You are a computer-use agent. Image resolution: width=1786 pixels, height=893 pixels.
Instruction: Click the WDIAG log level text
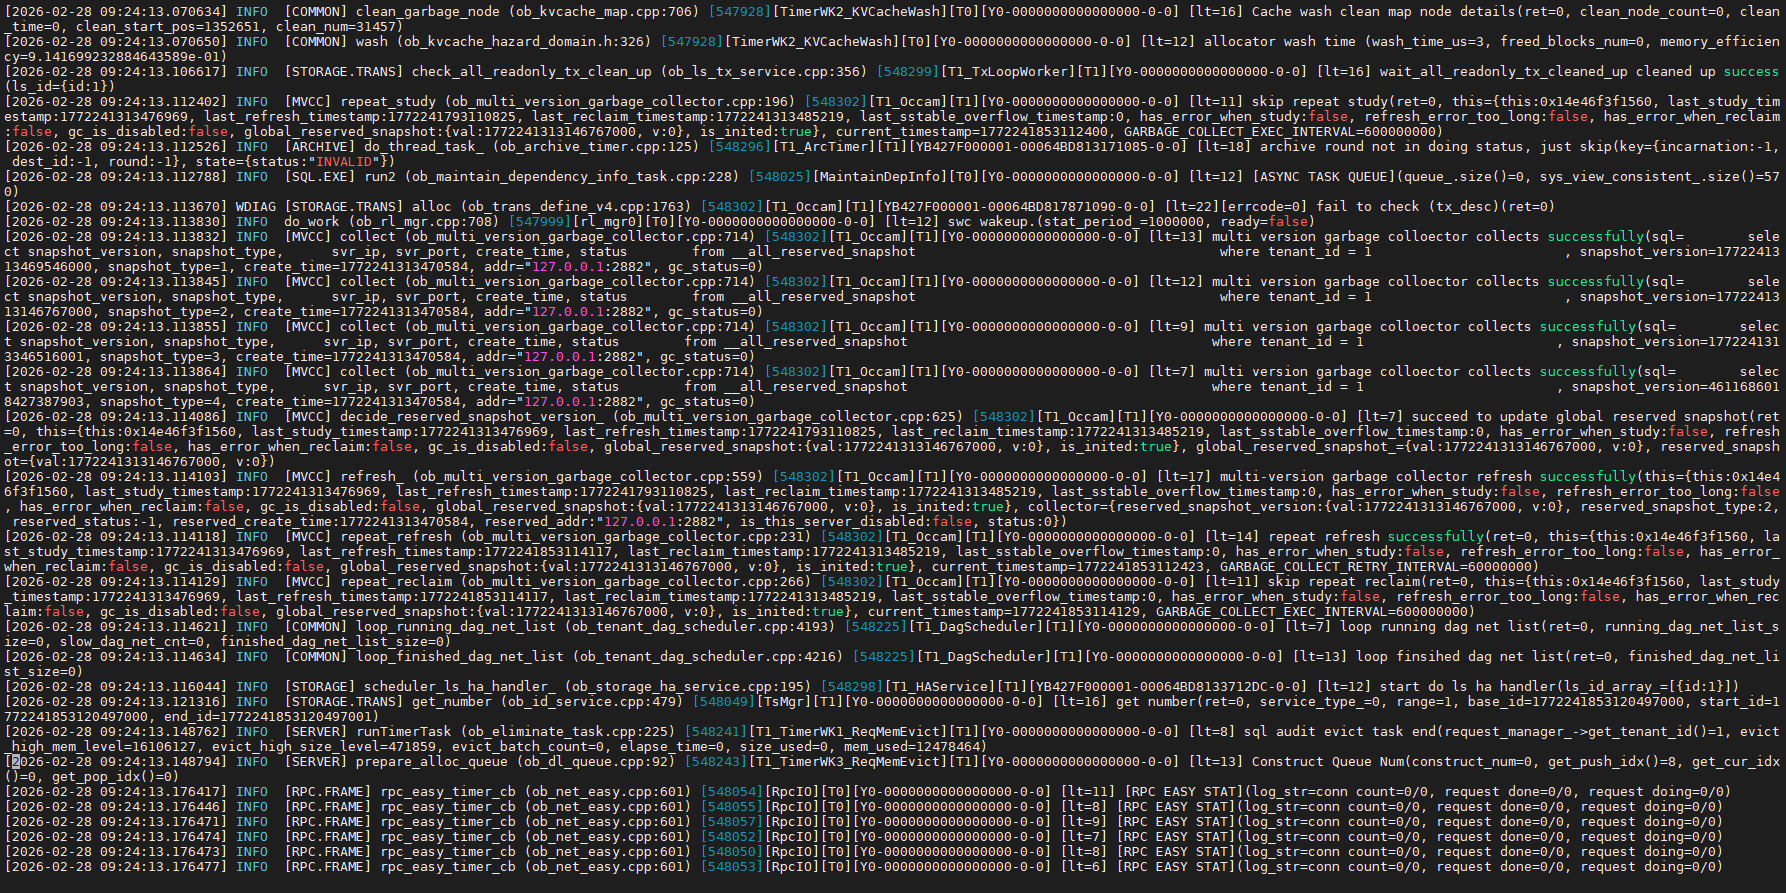tap(256, 207)
